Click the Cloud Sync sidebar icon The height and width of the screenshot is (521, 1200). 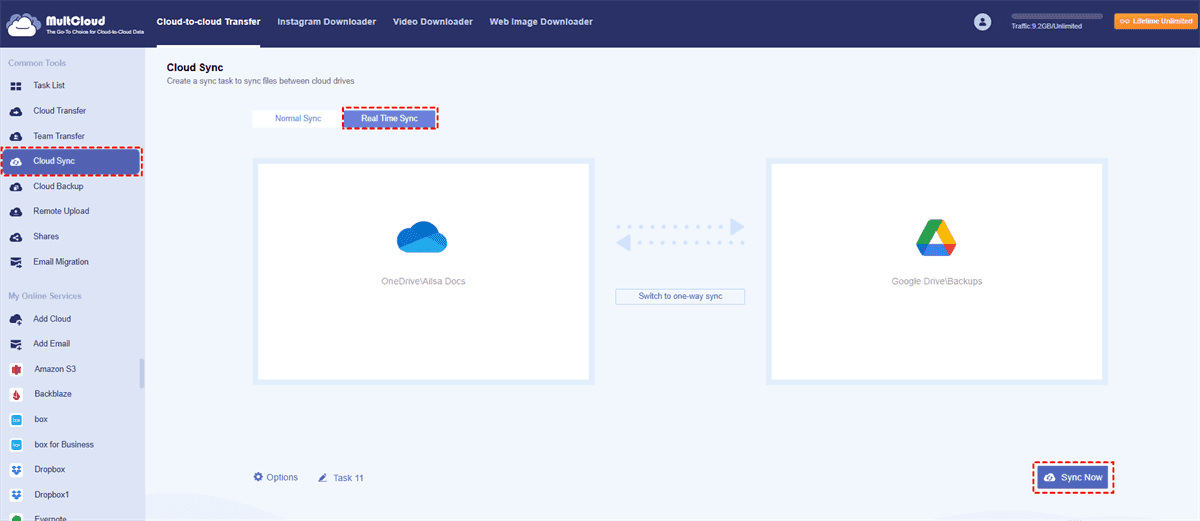point(16,161)
